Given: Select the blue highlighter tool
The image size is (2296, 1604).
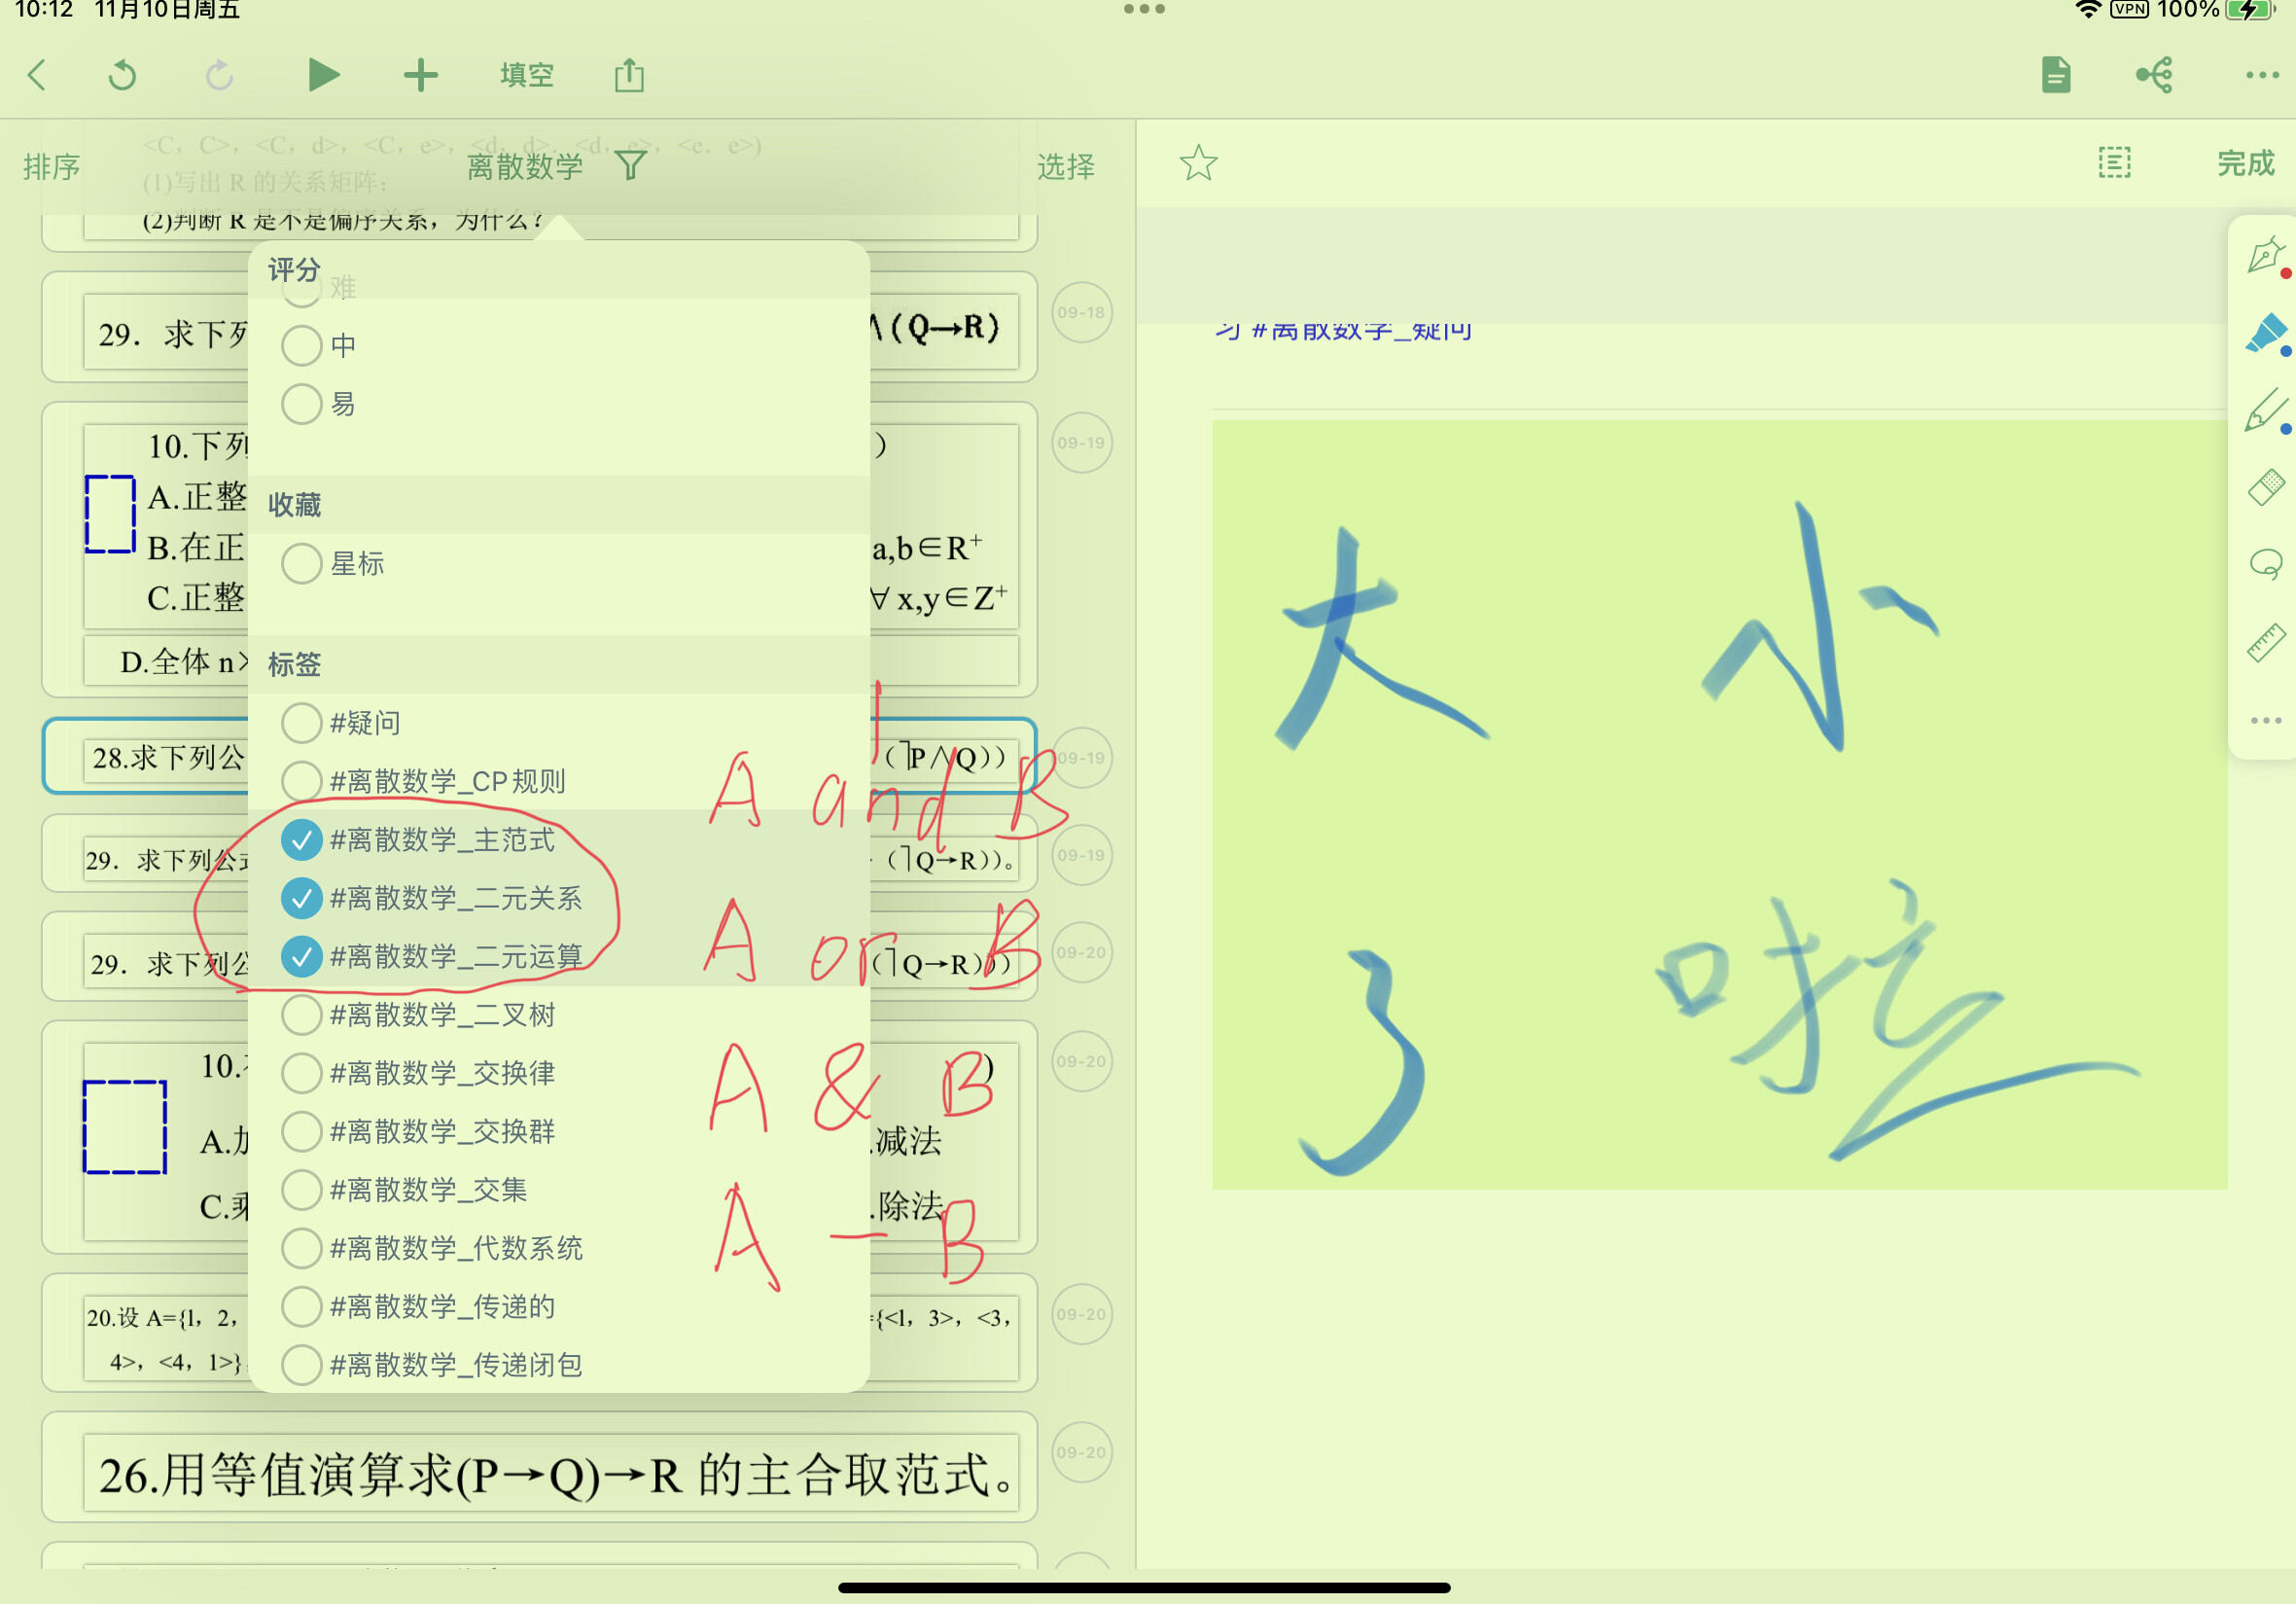Looking at the screenshot, I should [2266, 333].
